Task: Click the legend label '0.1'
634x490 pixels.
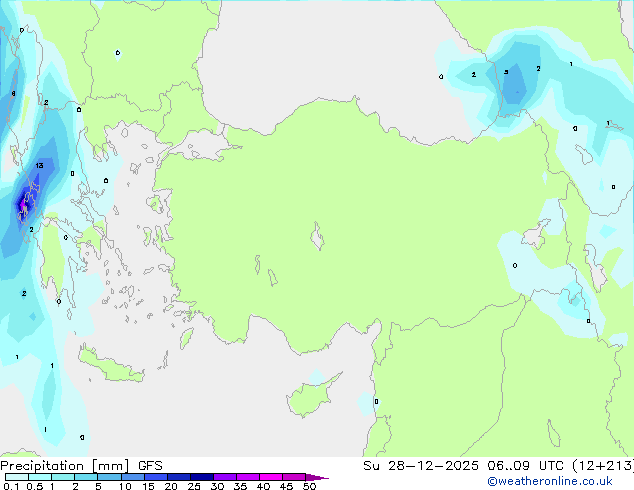Action: (x=11, y=486)
